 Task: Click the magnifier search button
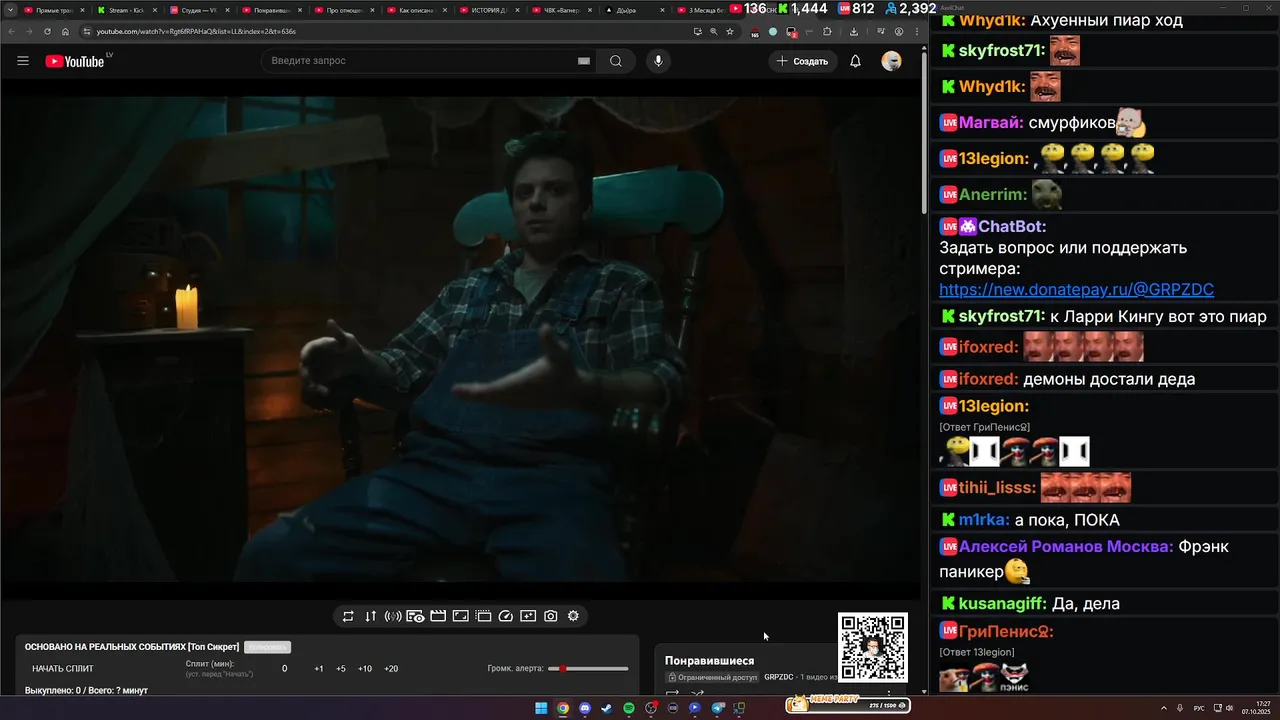point(616,61)
